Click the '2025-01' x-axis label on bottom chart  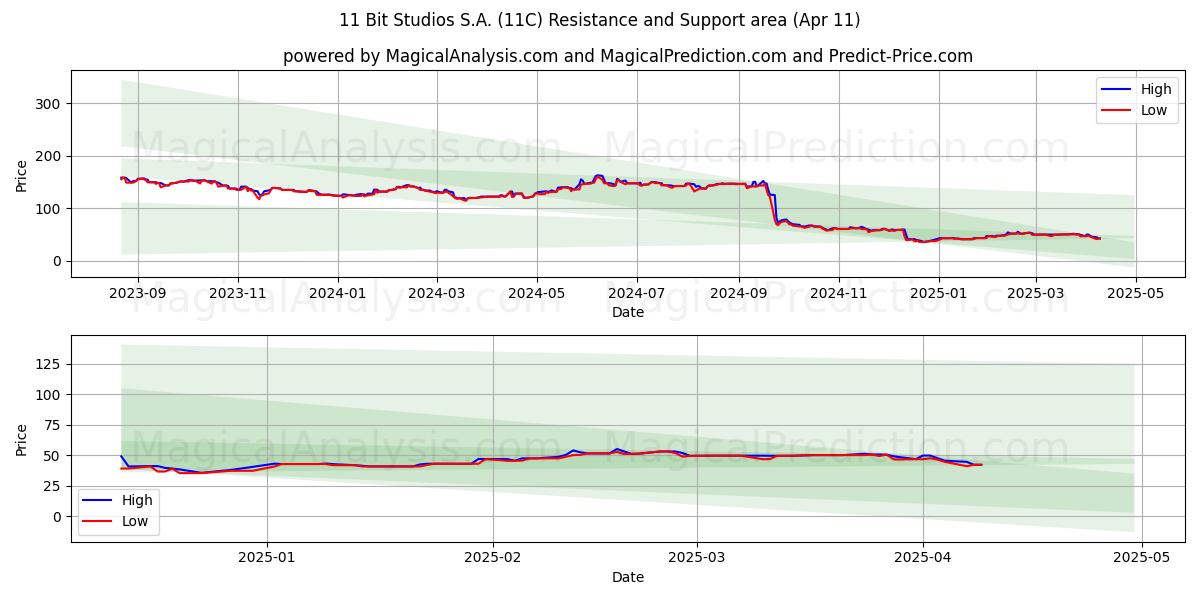(x=267, y=558)
